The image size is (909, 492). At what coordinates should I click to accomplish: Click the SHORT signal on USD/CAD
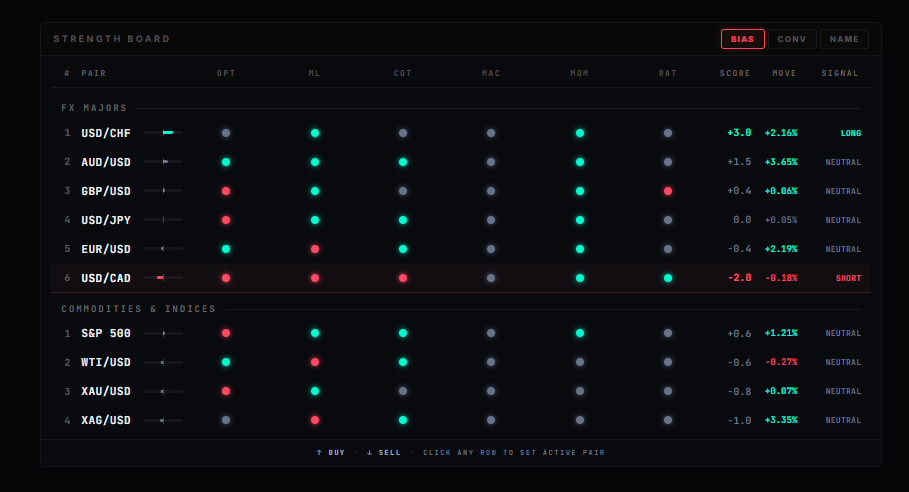coord(848,278)
